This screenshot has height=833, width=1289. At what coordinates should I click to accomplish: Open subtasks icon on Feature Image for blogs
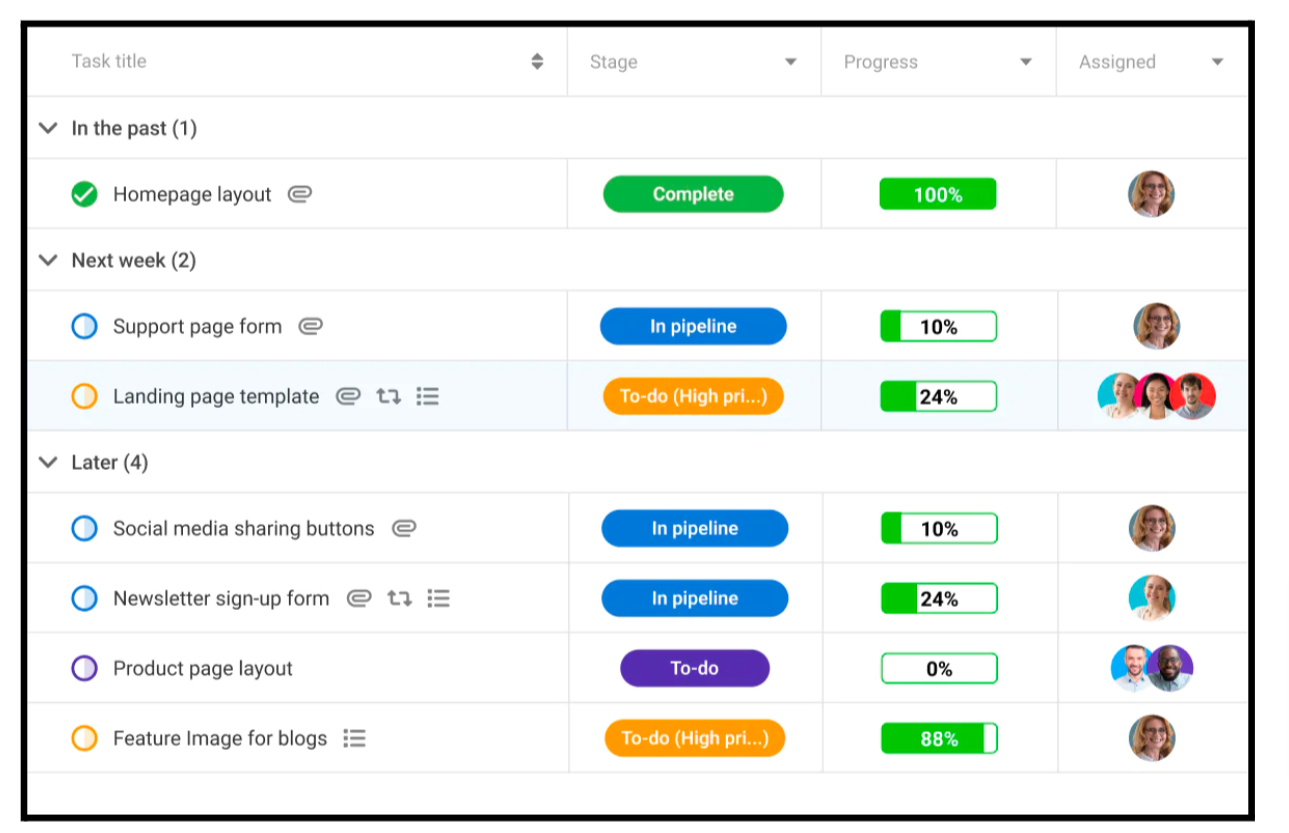click(x=354, y=739)
